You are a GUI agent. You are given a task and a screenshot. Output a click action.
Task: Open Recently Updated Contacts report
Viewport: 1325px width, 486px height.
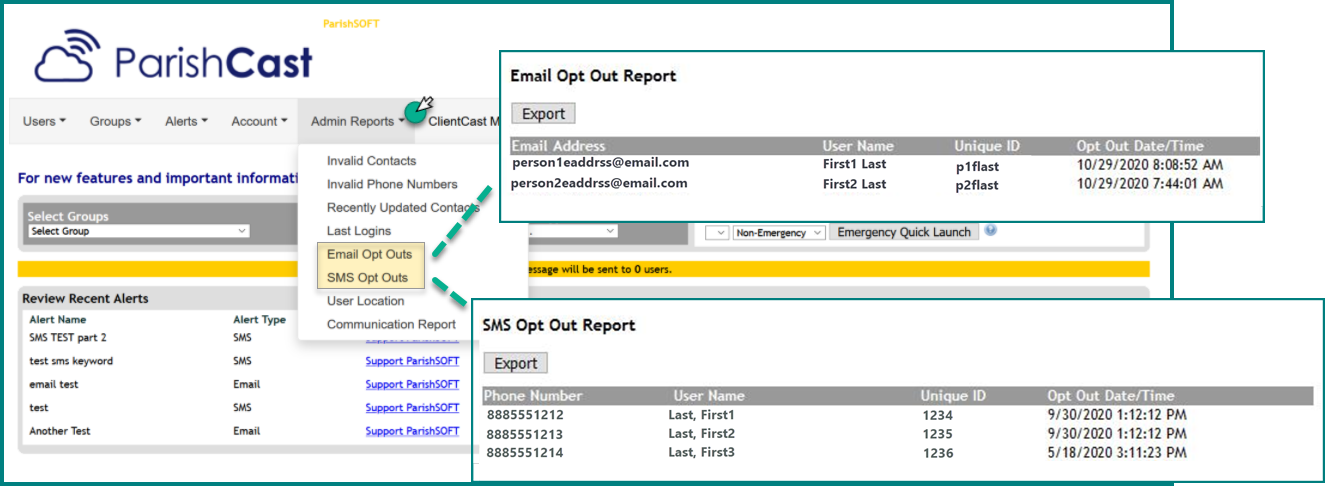[403, 208]
